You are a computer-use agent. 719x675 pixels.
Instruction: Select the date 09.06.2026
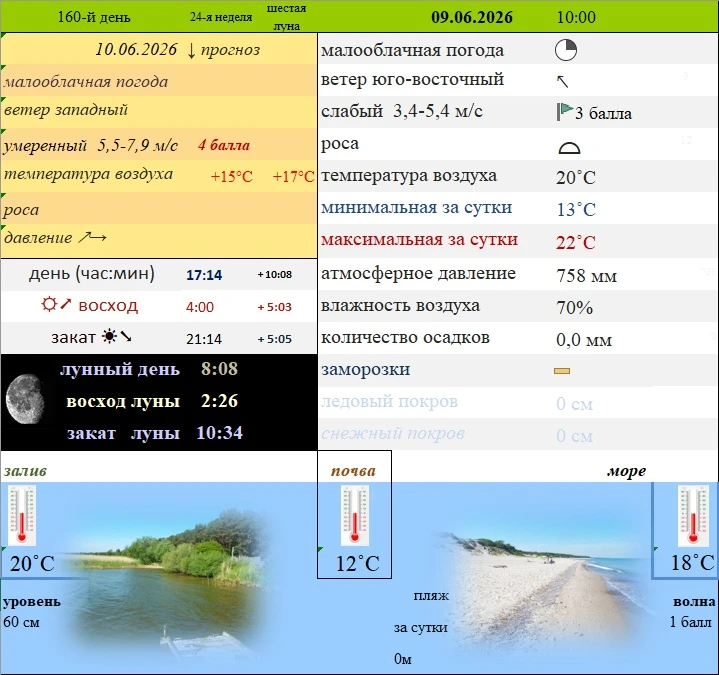click(472, 17)
